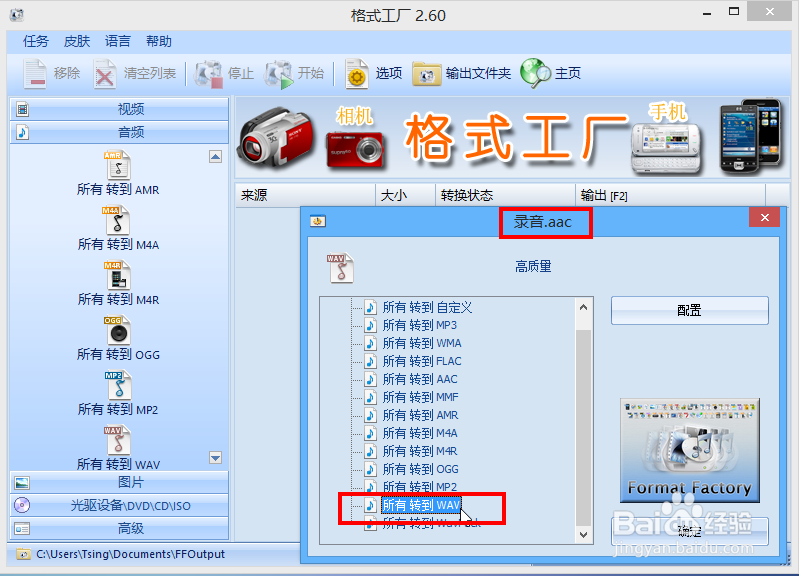The height and width of the screenshot is (576, 799).
Task: Click the 来源 column header
Action: (x=305, y=195)
